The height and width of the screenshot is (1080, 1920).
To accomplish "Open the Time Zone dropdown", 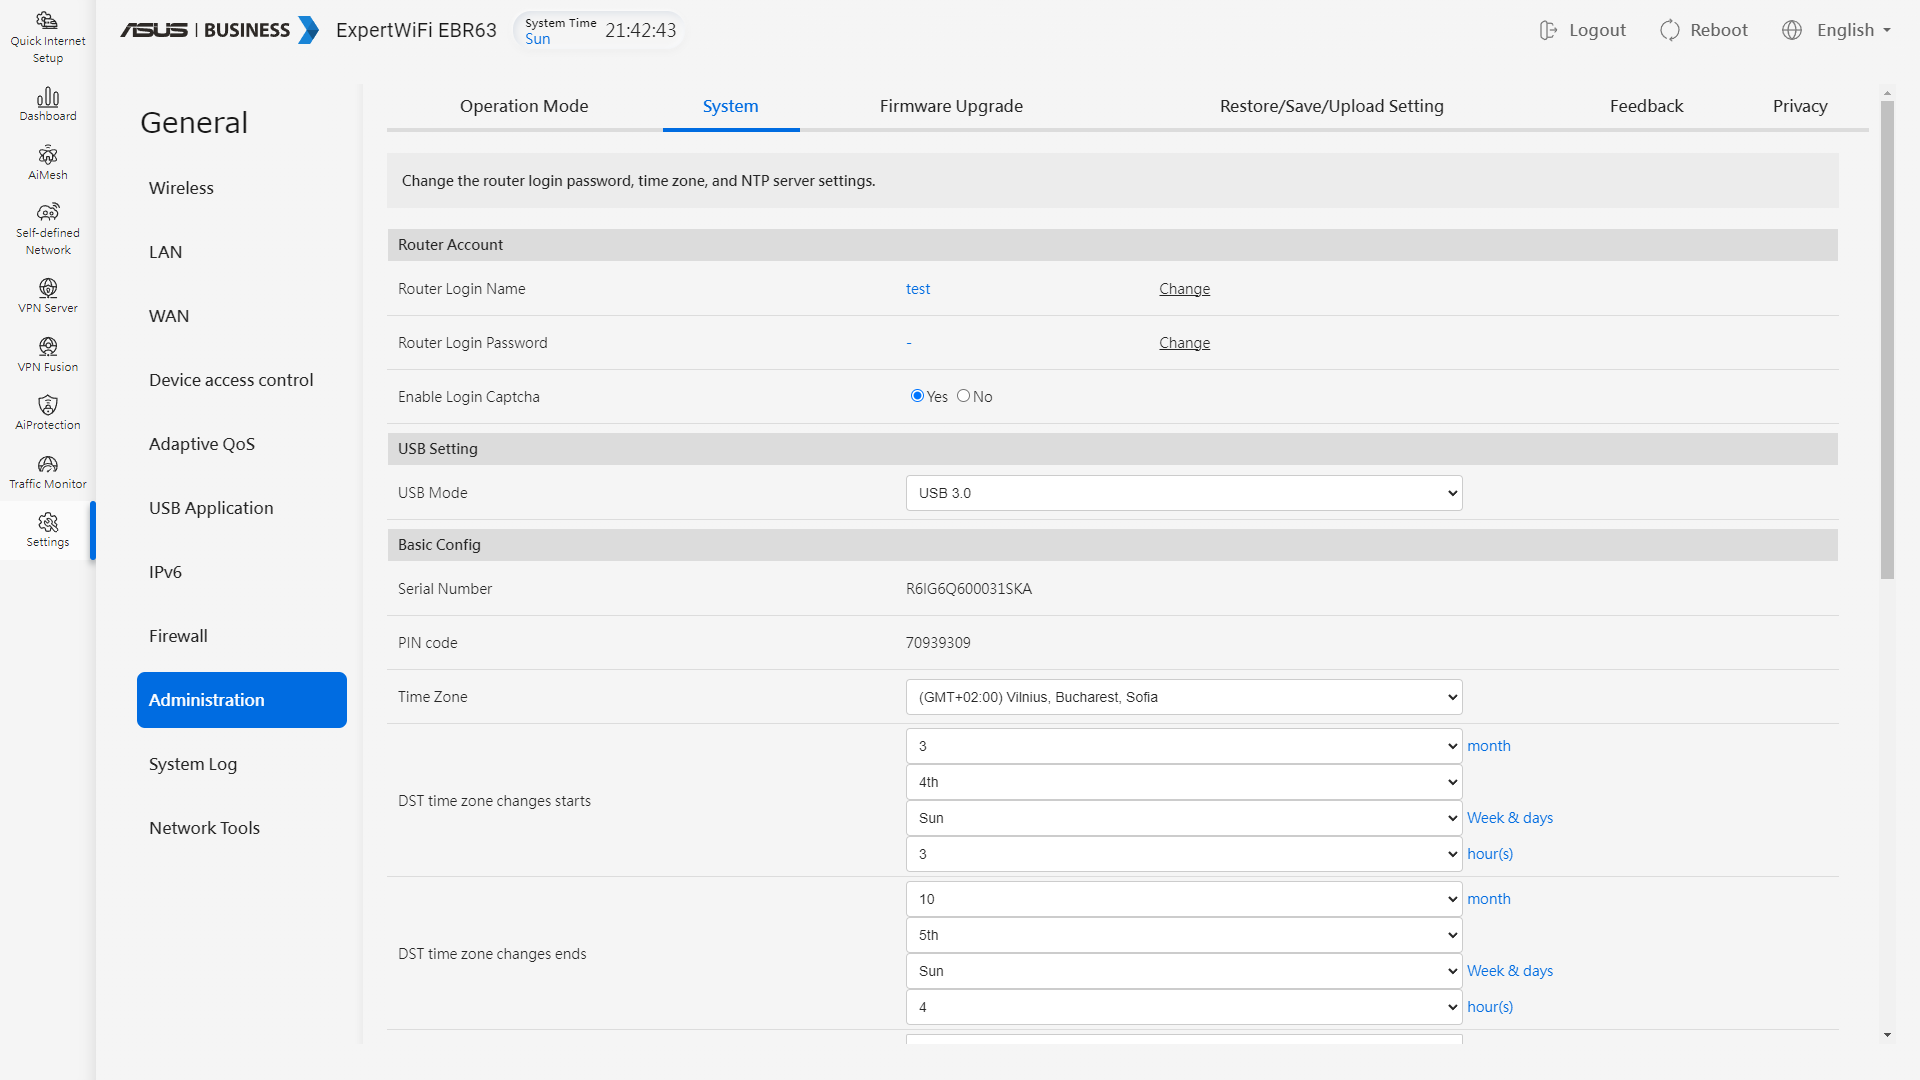I will coord(1183,697).
